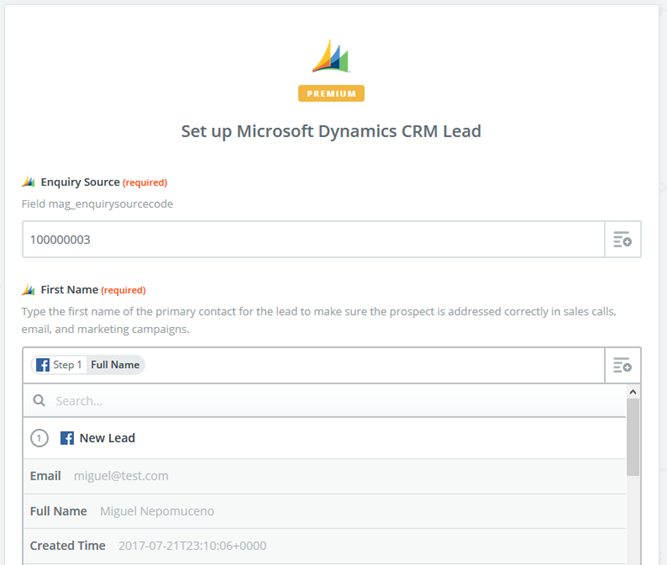This screenshot has width=667, height=565.
Task: Collapse the New Lead step section
Action: (x=324, y=438)
